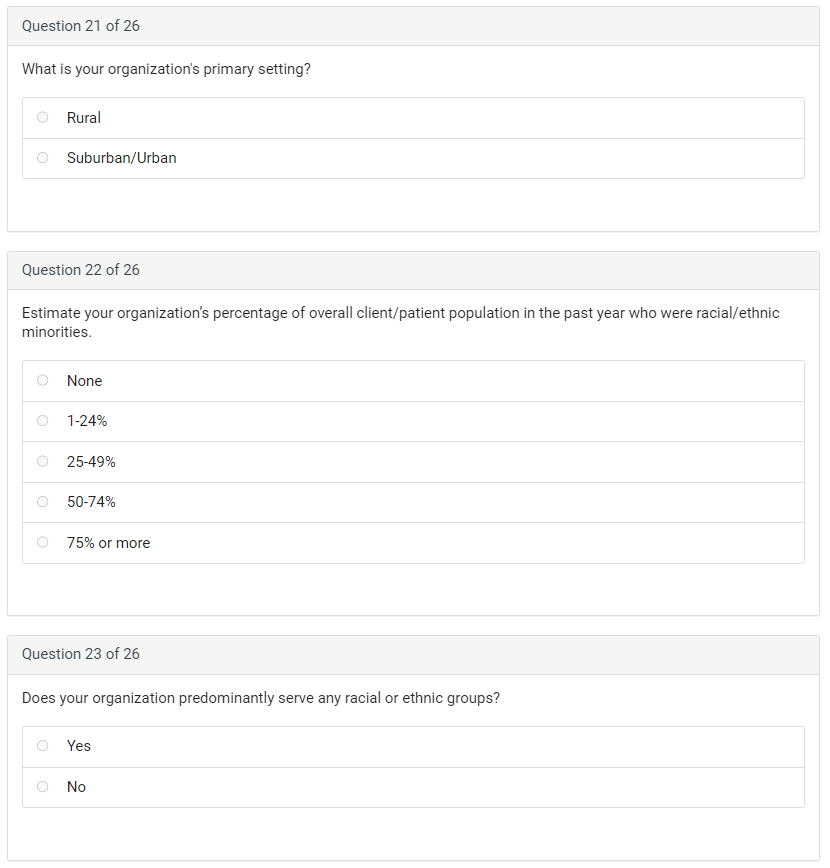Select the 75% or more radio button
This screenshot has width=830, height=868.
click(42, 542)
